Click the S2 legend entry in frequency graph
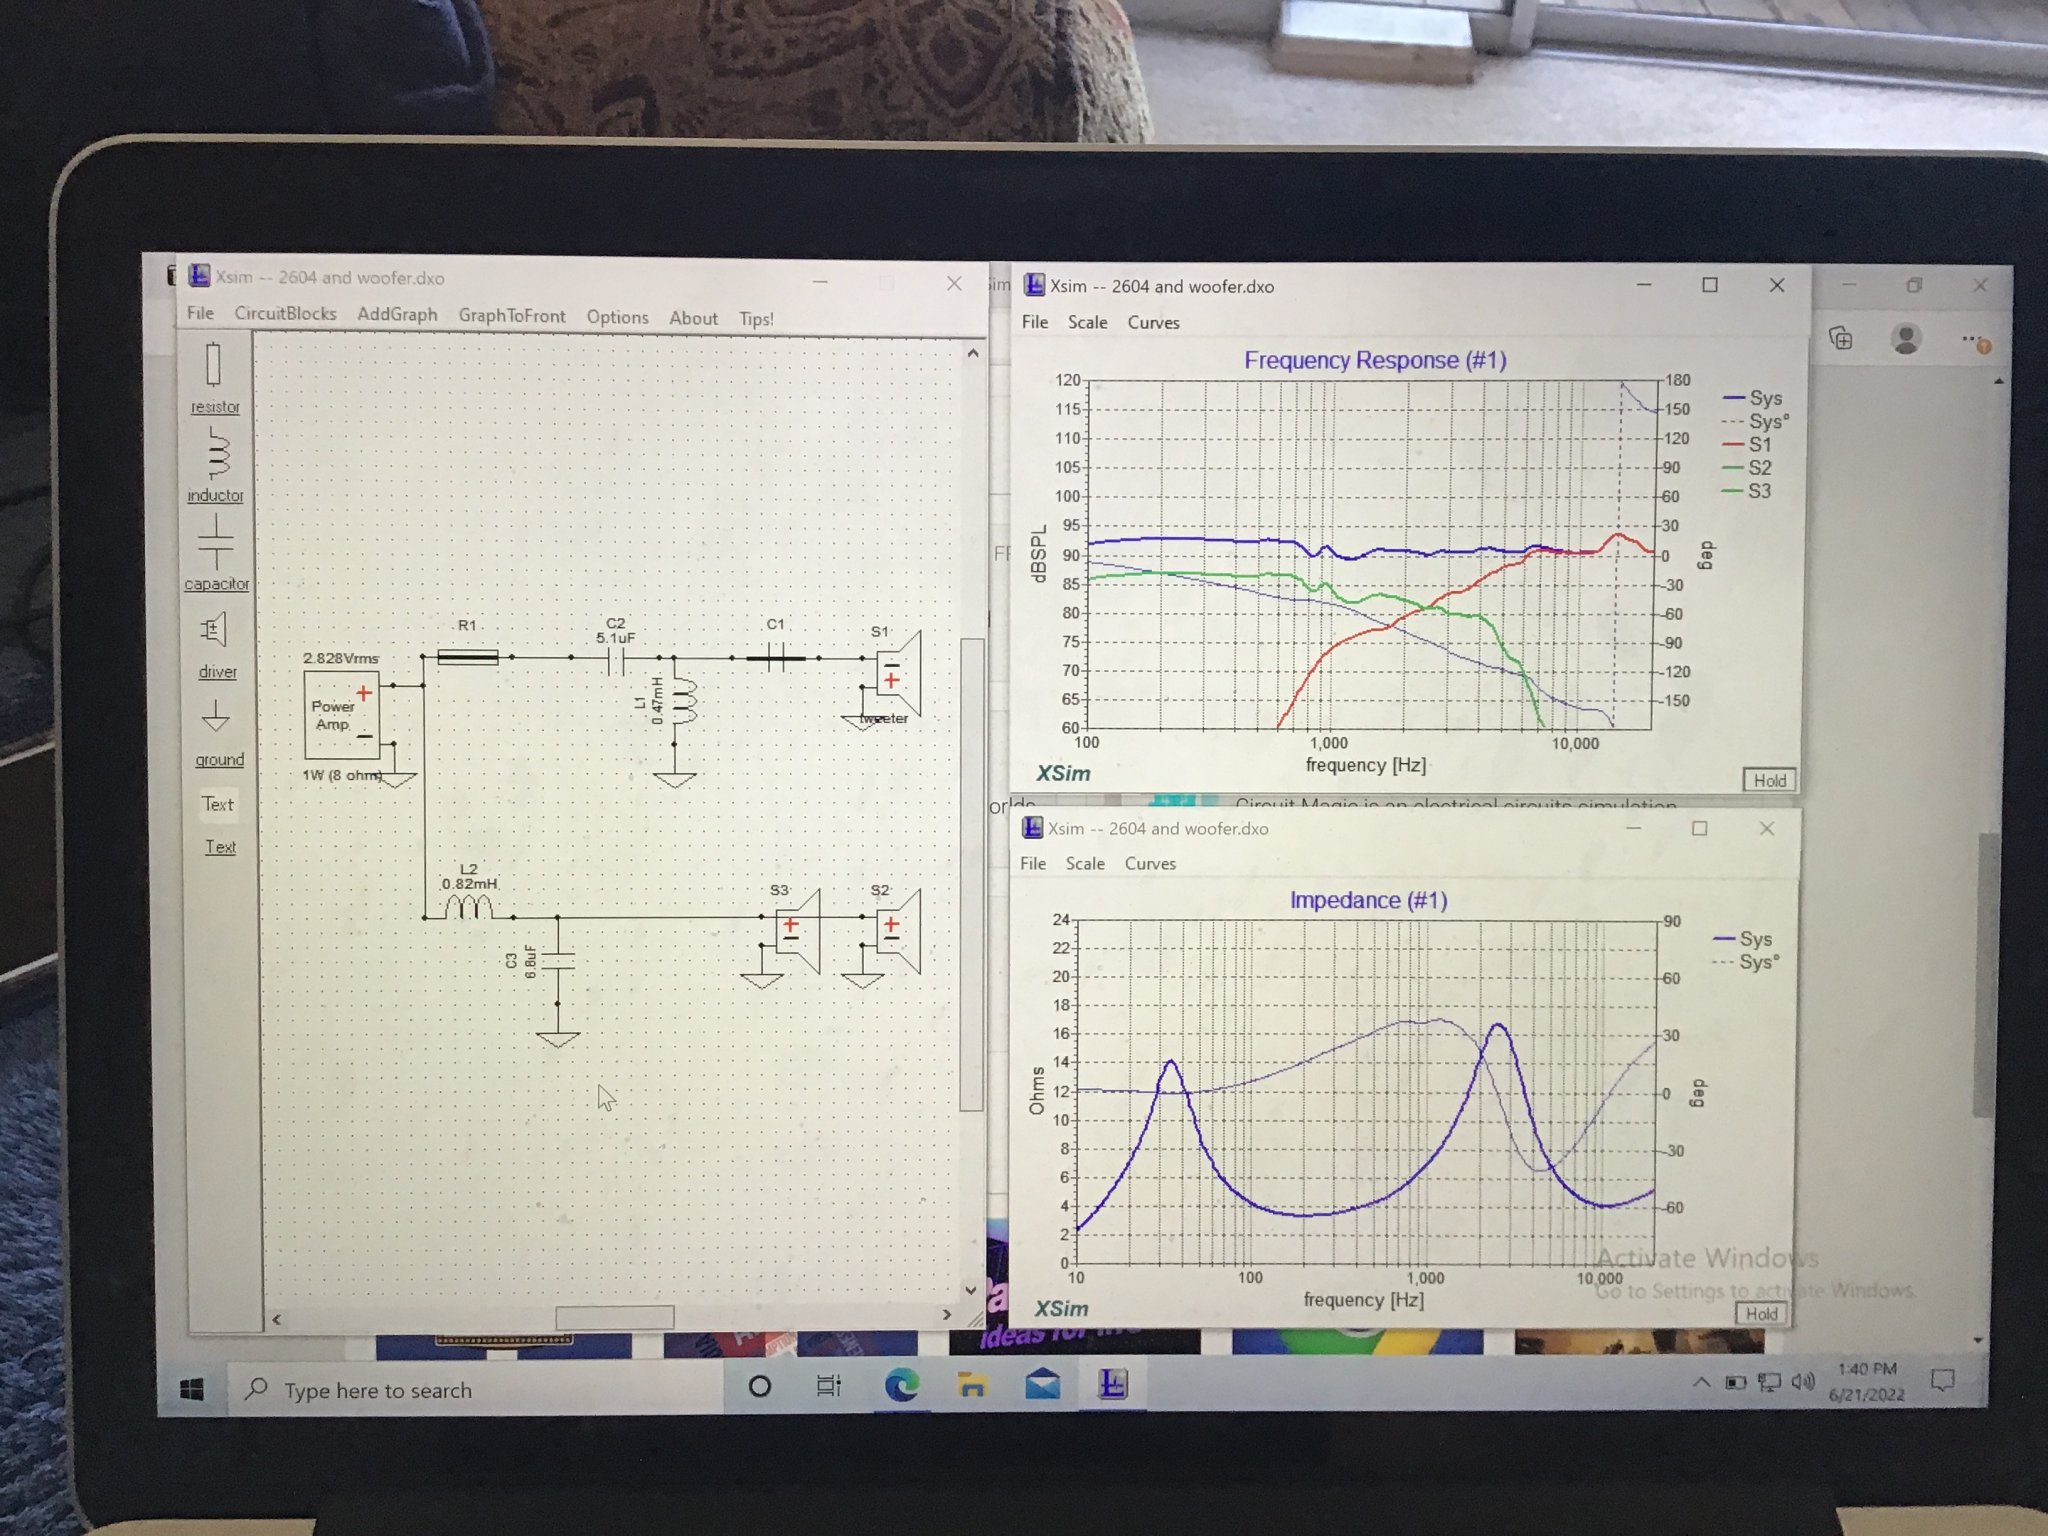This screenshot has width=2048, height=1536. (1747, 467)
